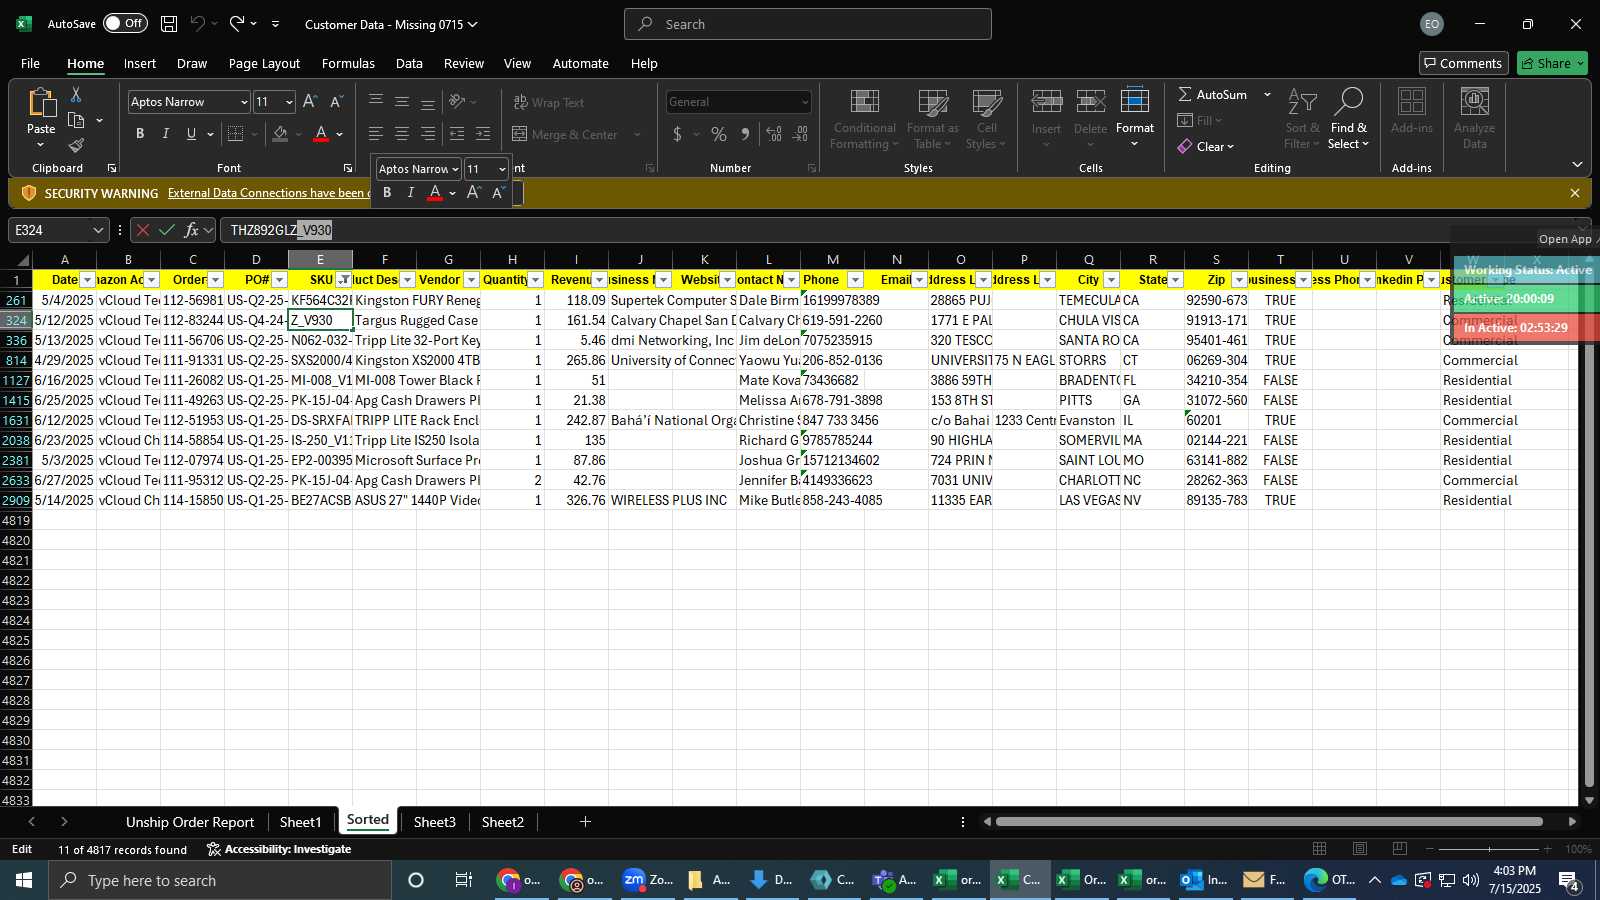Click the Comma Style icon
The image size is (1600, 900).
click(745, 134)
